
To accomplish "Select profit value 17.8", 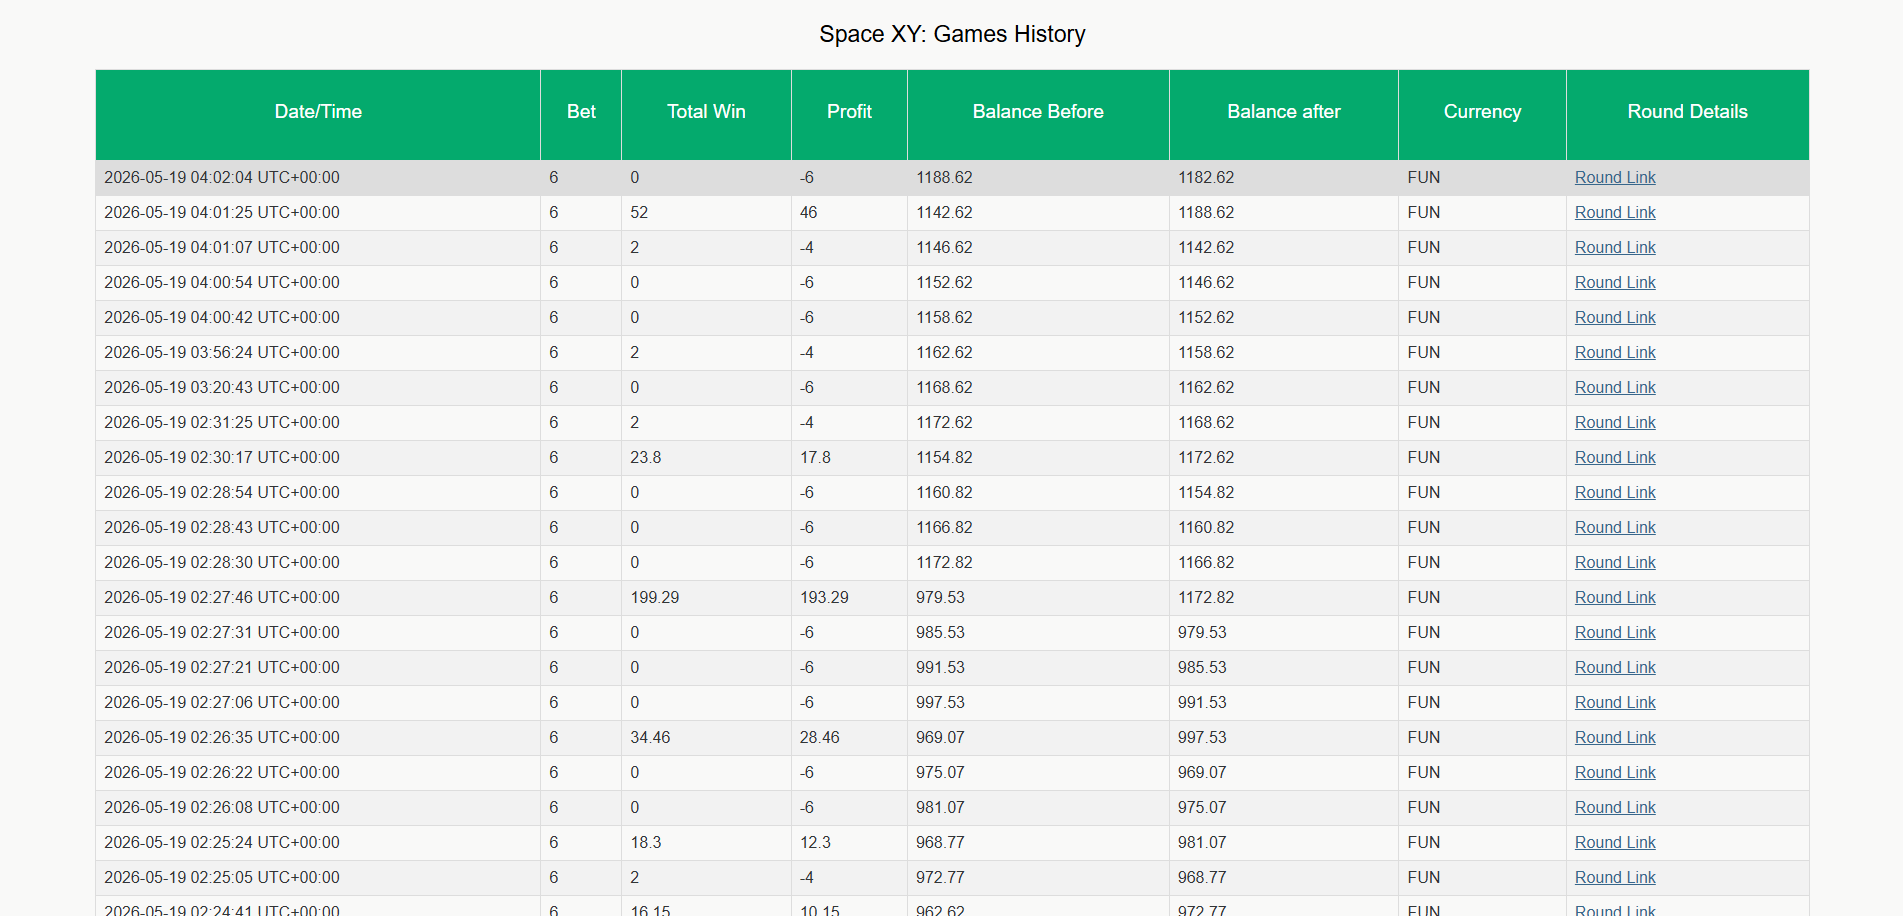I will point(815,457).
